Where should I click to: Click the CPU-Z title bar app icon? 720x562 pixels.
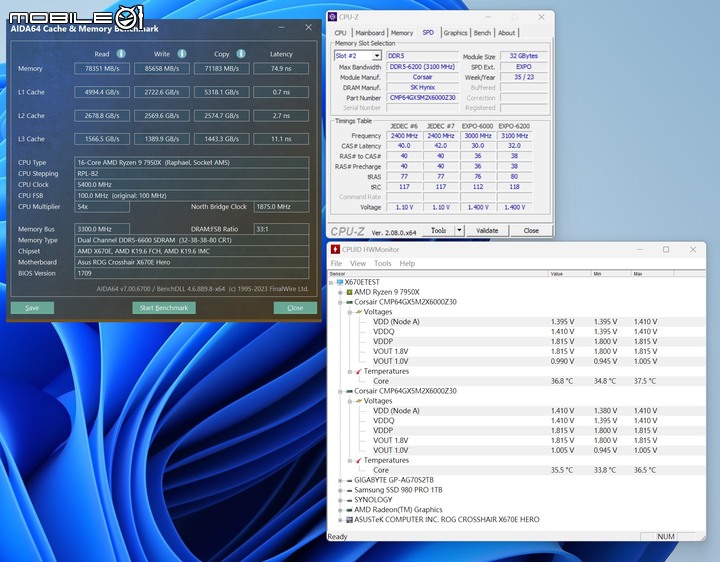click(x=332, y=17)
